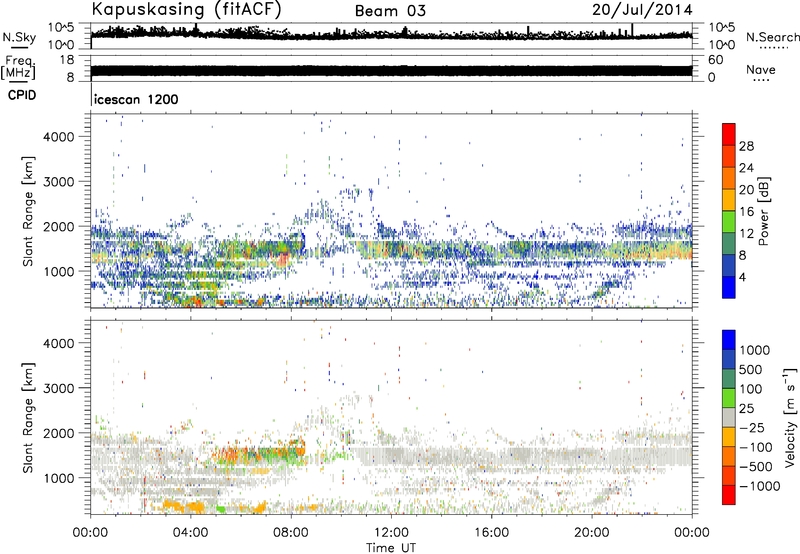Click the 'icescan 1200' text
The image size is (800, 554).
136,99
